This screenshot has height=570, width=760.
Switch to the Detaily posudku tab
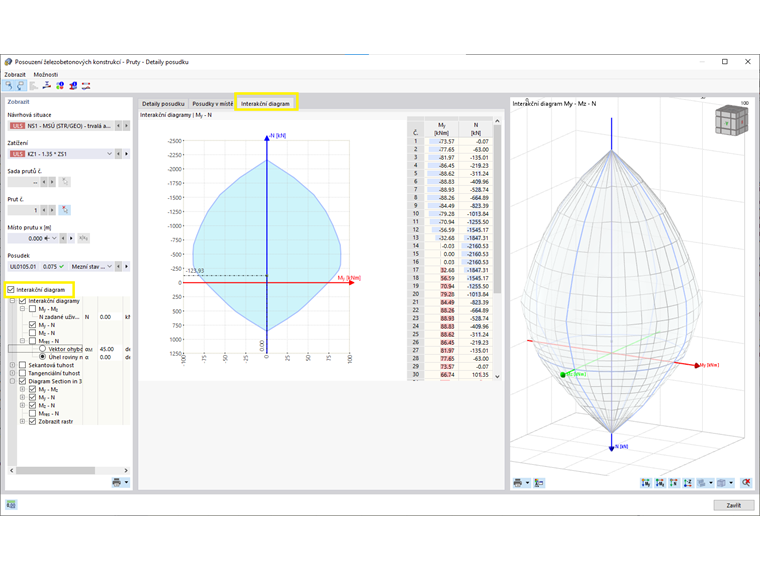pyautogui.click(x=163, y=104)
